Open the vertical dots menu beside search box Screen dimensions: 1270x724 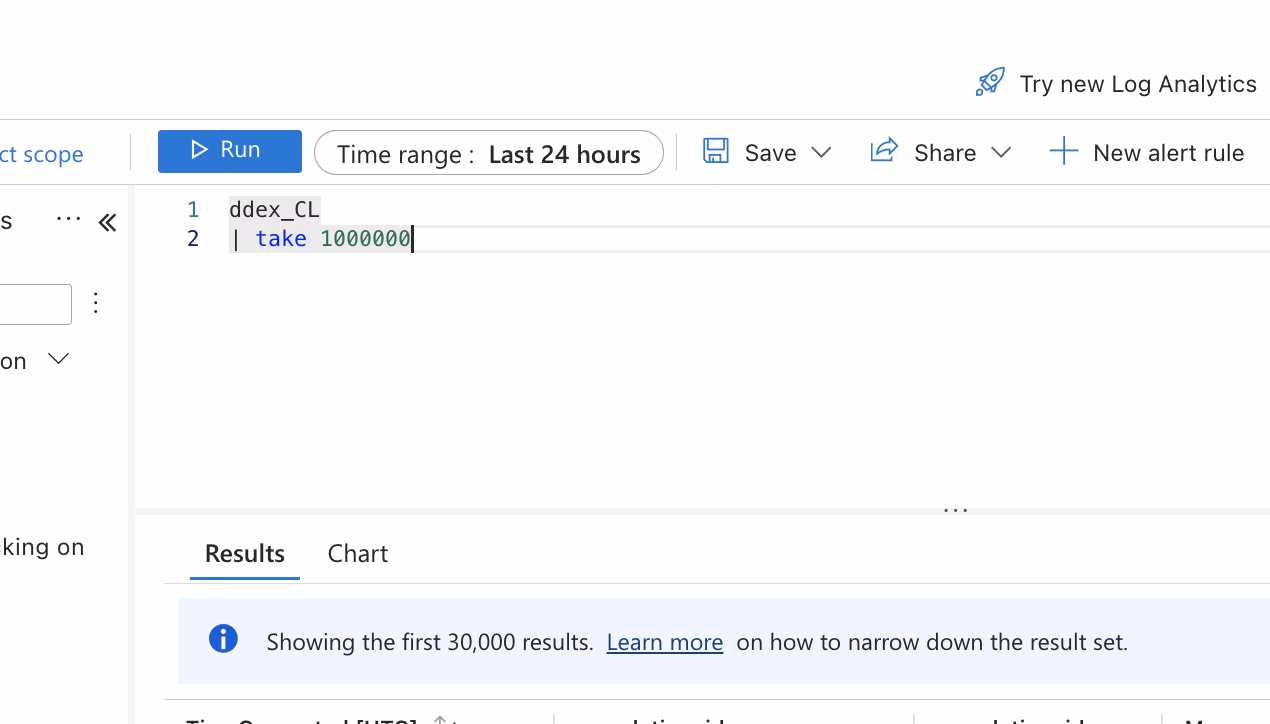[x=96, y=303]
